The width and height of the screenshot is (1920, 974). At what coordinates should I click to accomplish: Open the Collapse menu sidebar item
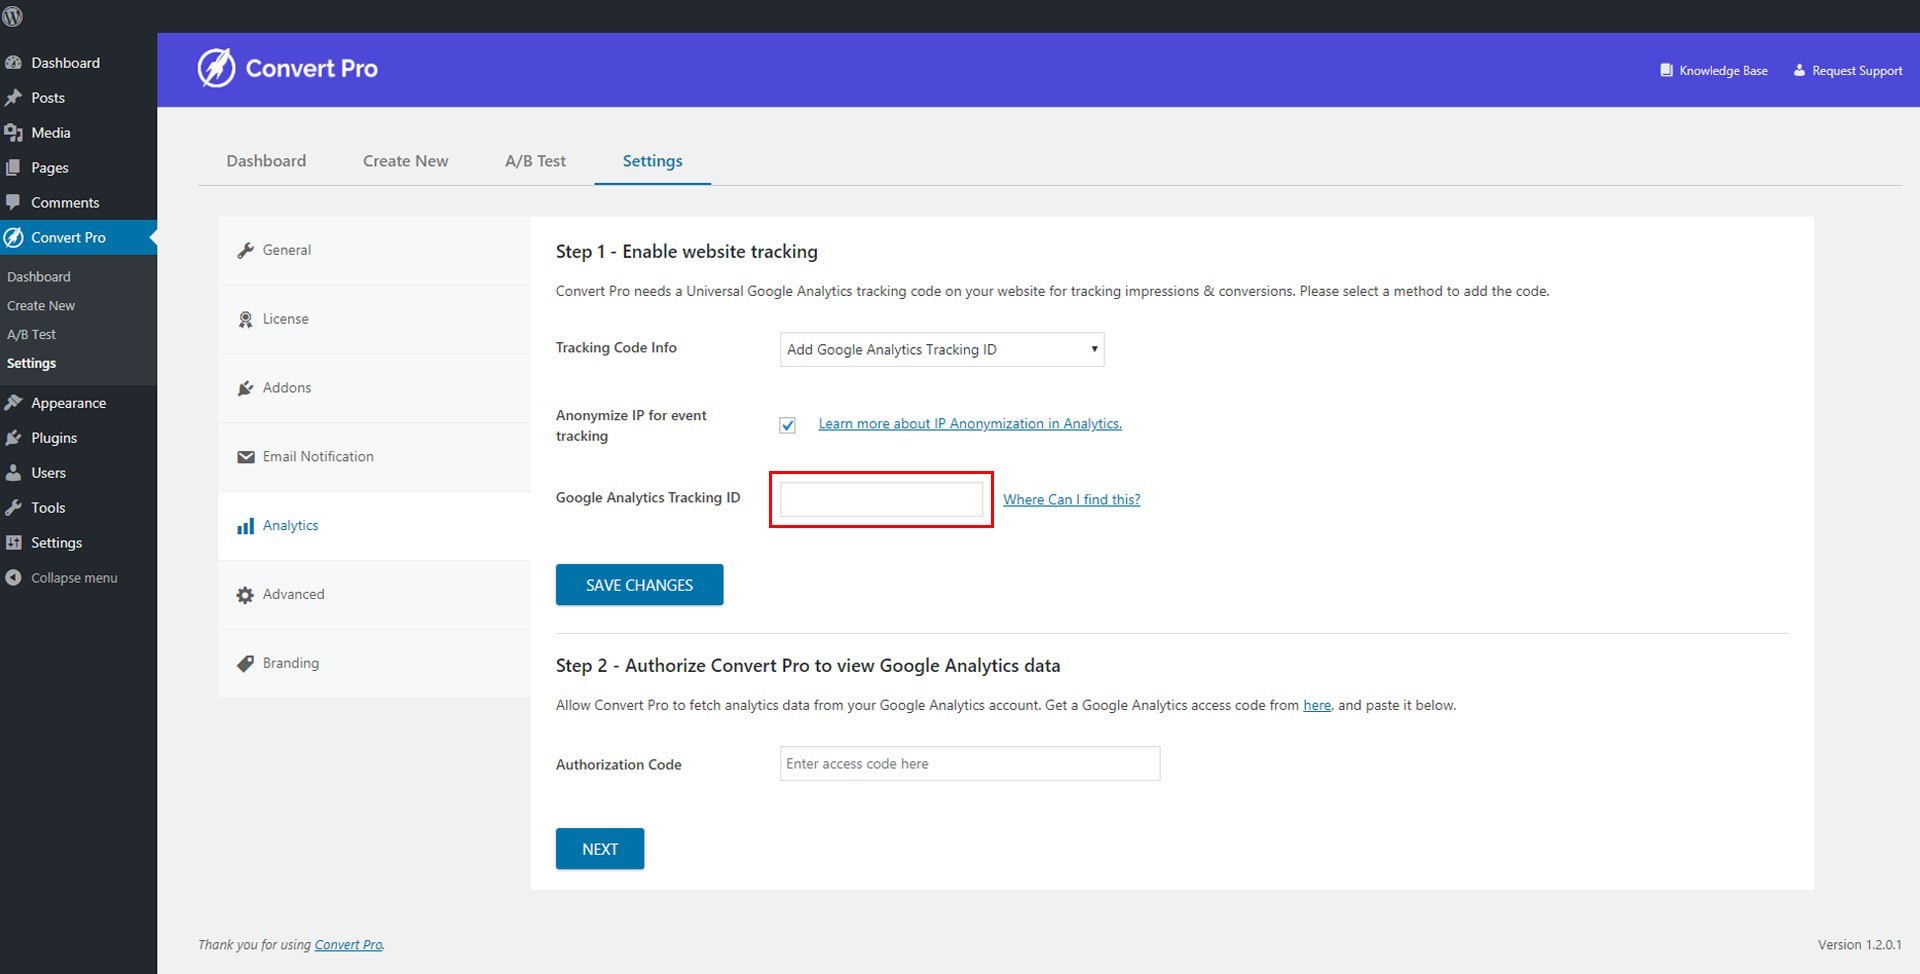(x=78, y=577)
